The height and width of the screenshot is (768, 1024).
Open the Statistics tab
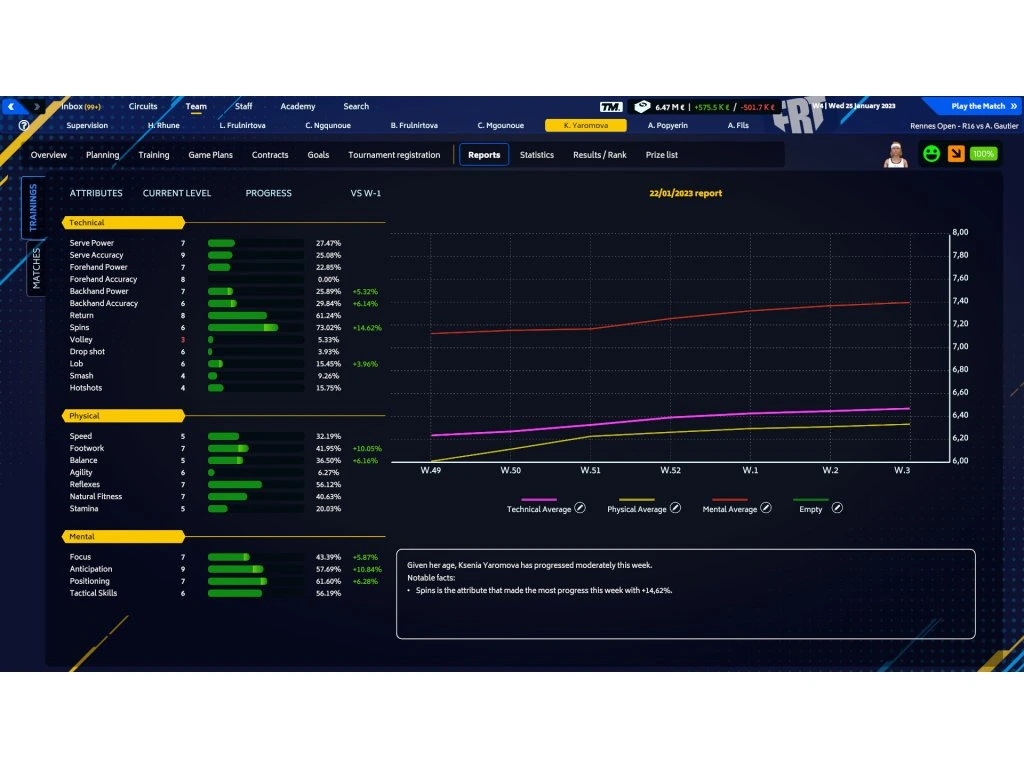pyautogui.click(x=537, y=155)
